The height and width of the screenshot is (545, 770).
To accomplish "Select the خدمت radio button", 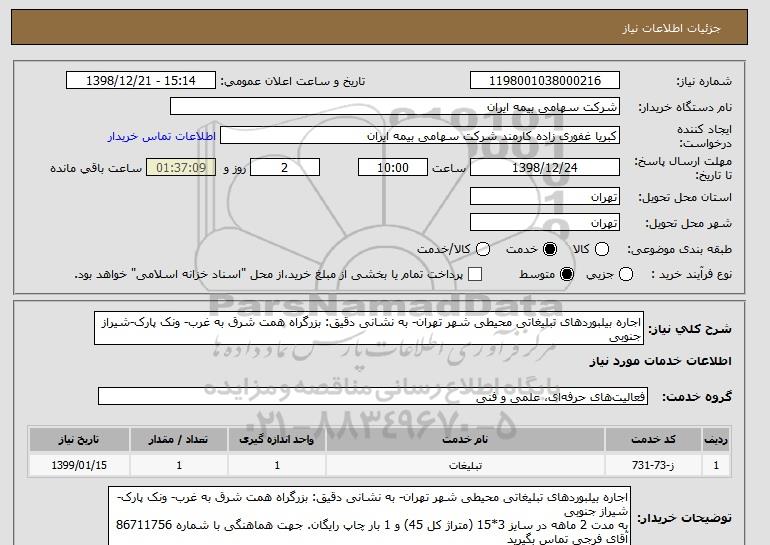I will (550, 249).
